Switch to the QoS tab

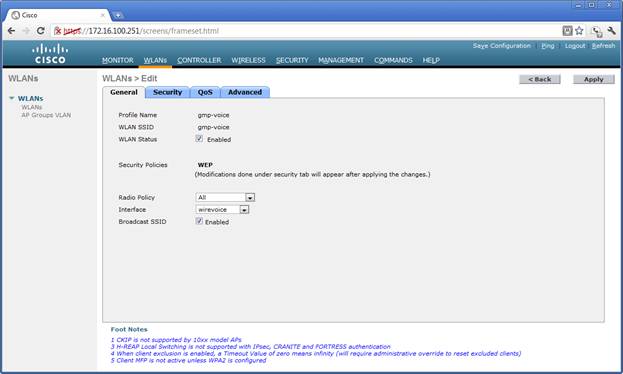point(205,92)
